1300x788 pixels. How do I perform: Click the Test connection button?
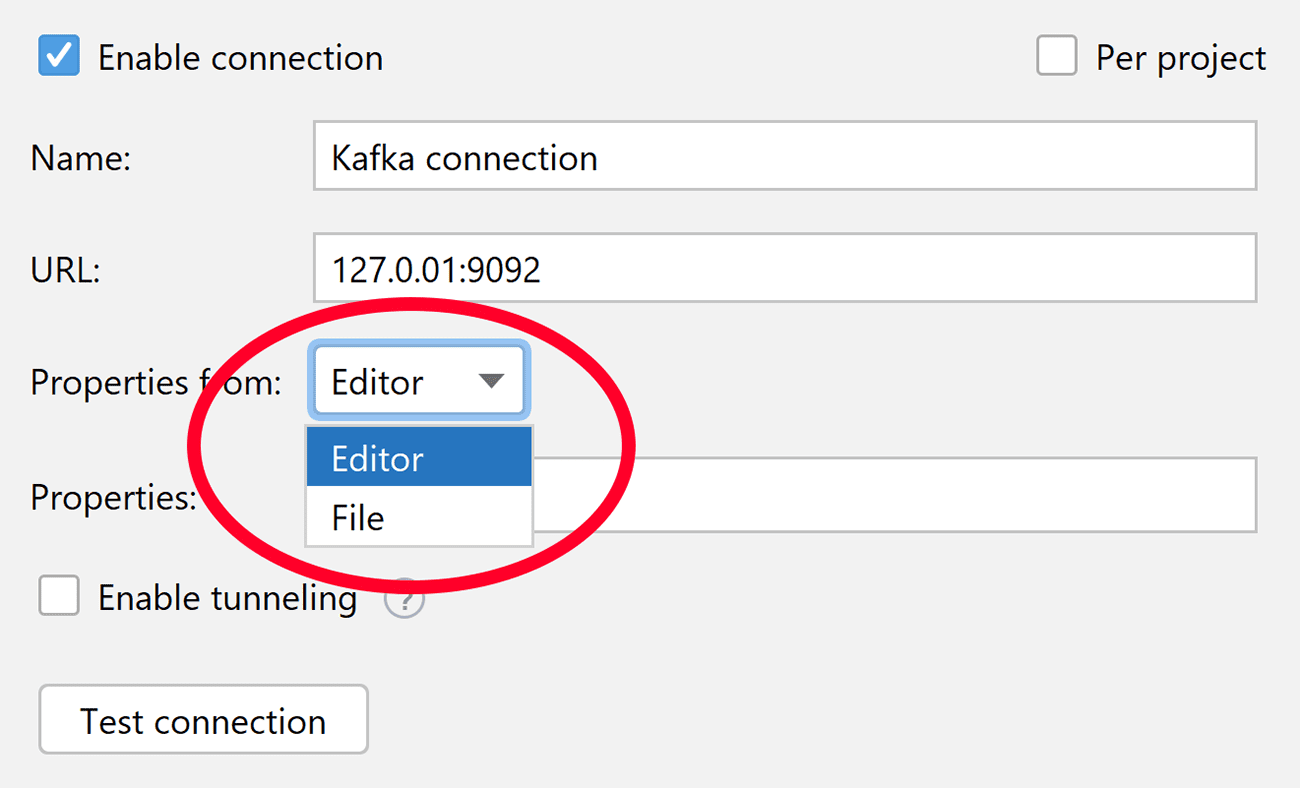pos(203,719)
